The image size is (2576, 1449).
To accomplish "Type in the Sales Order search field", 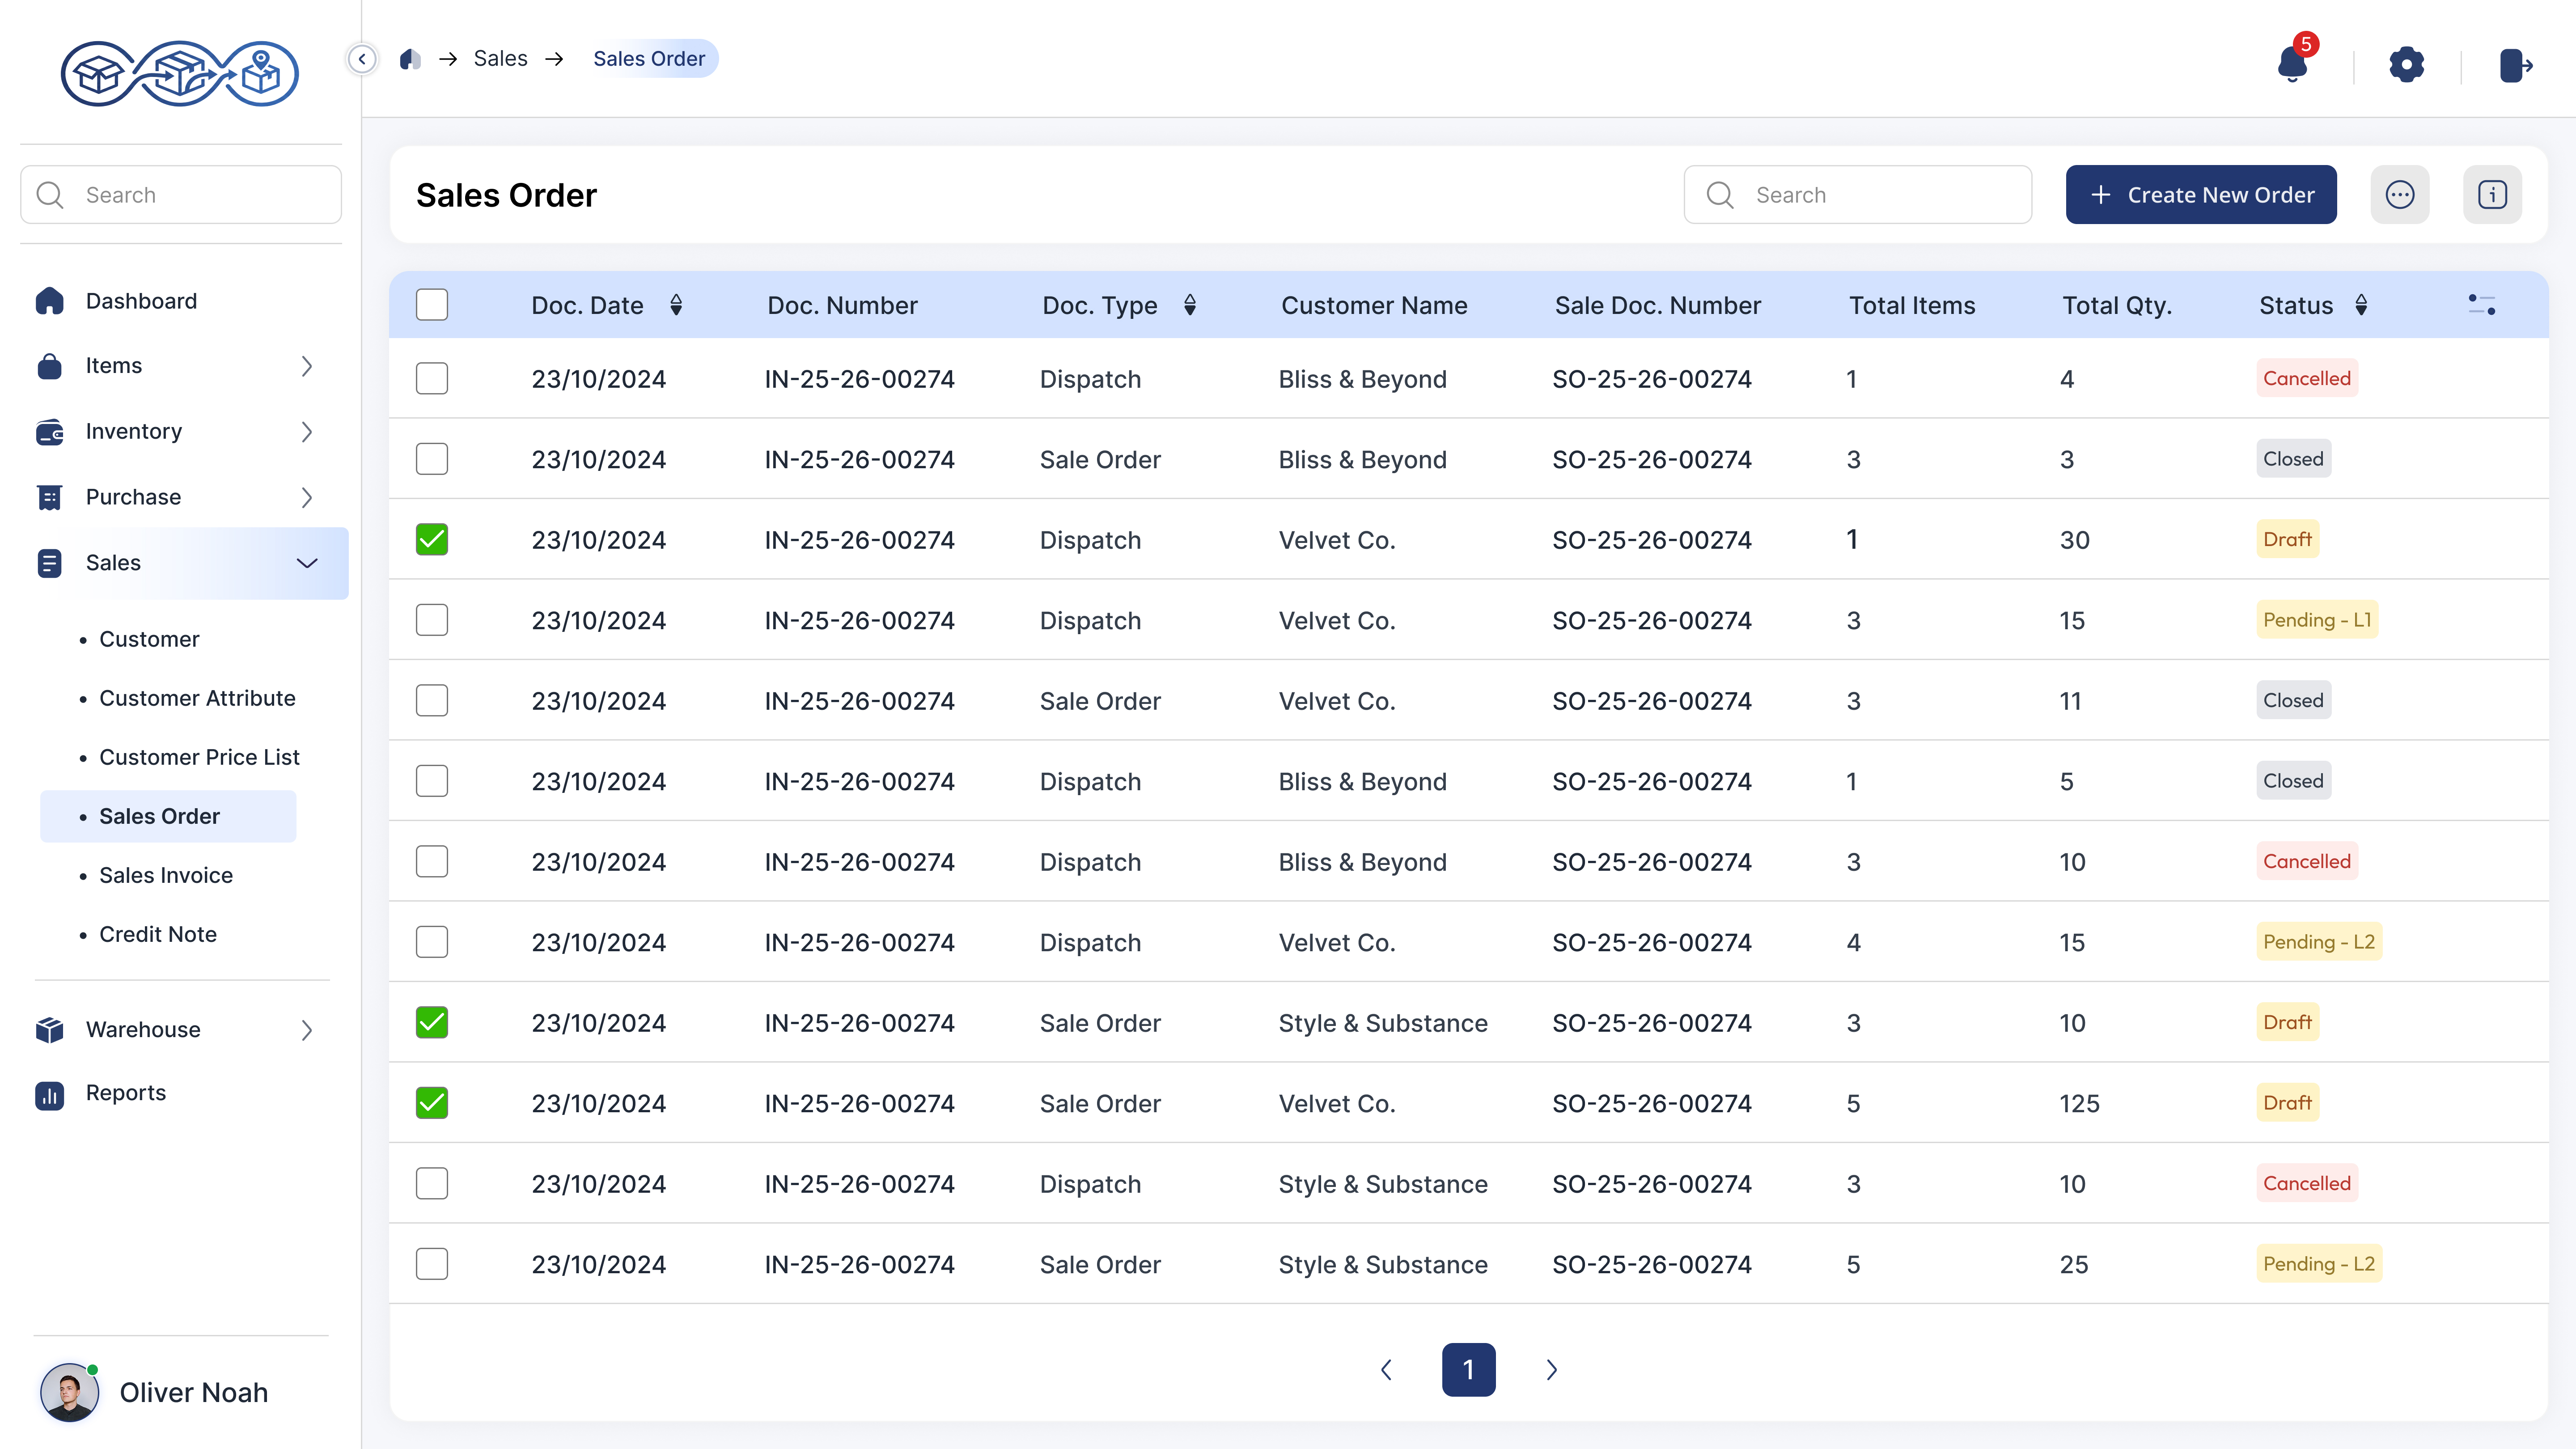I will [1880, 194].
